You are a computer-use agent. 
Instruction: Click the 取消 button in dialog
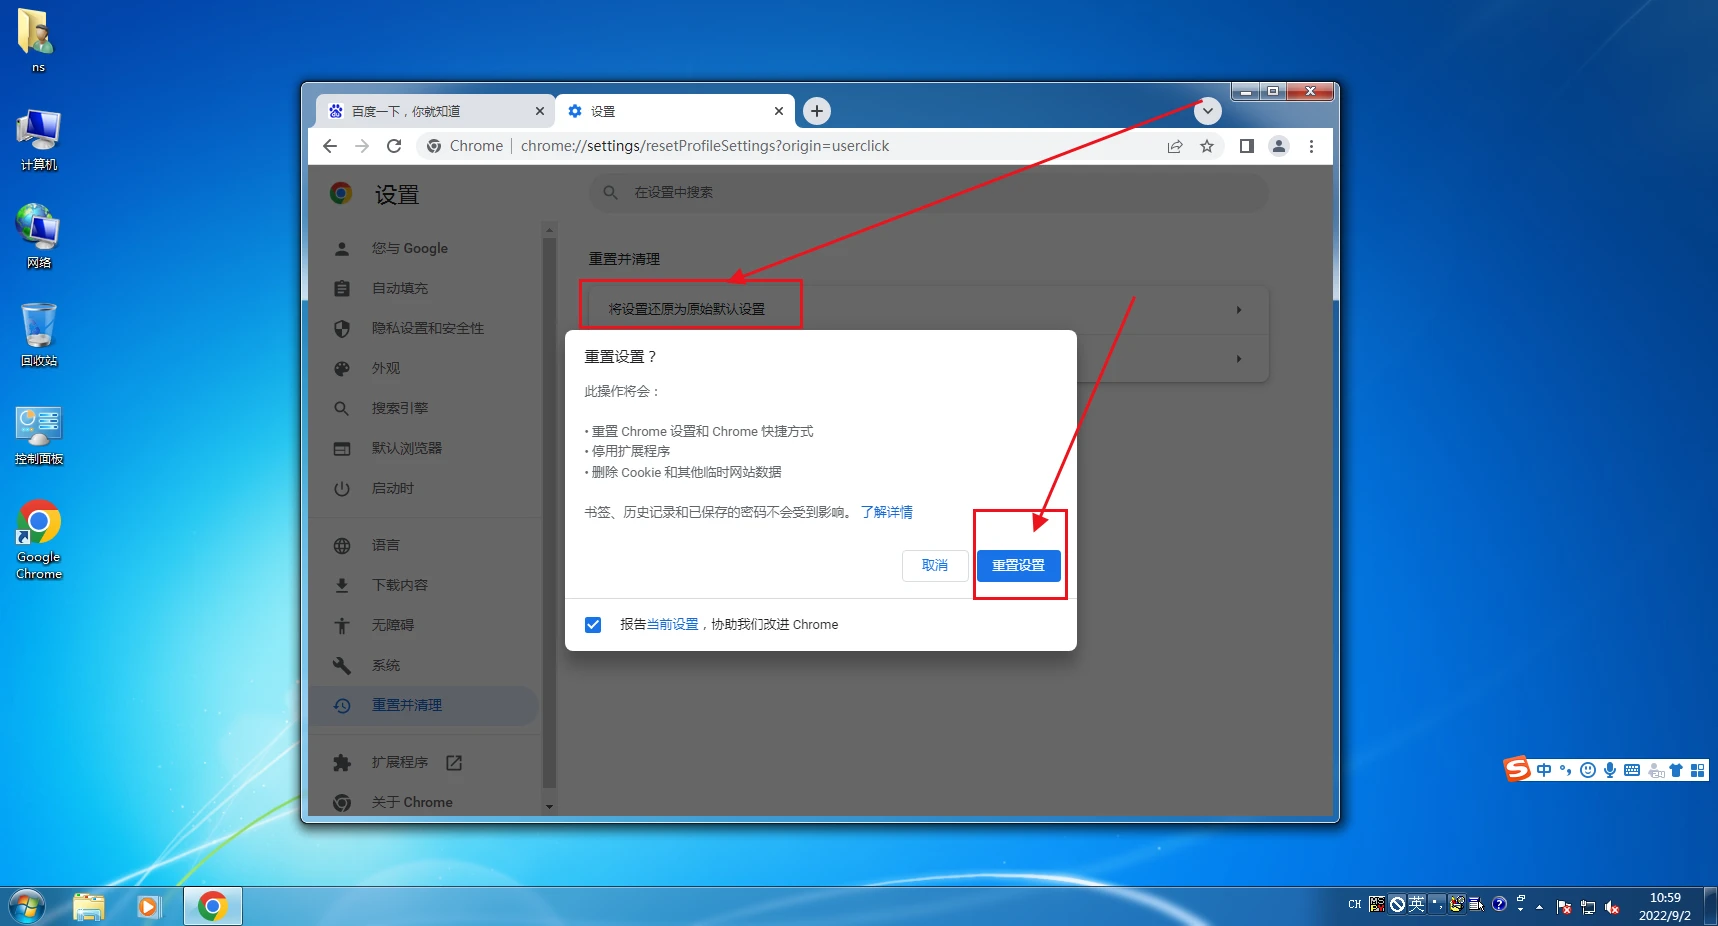[x=935, y=565]
